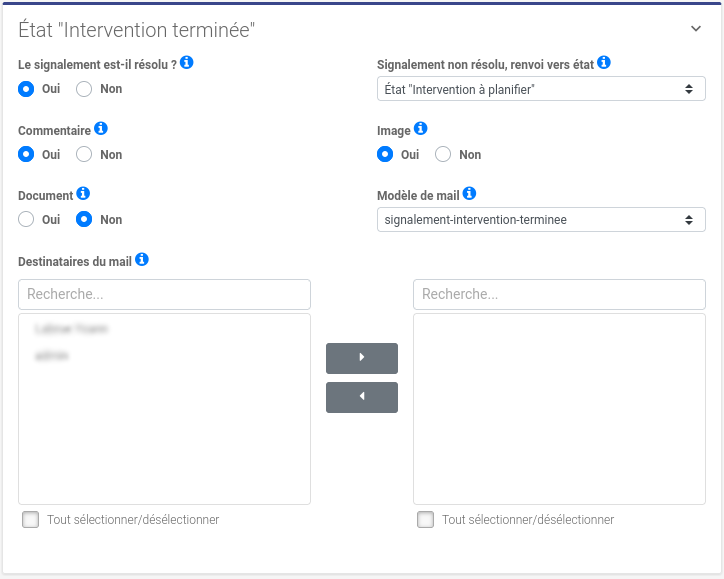Collapse the 'Intervention terminée' panel chevron

pos(697,29)
